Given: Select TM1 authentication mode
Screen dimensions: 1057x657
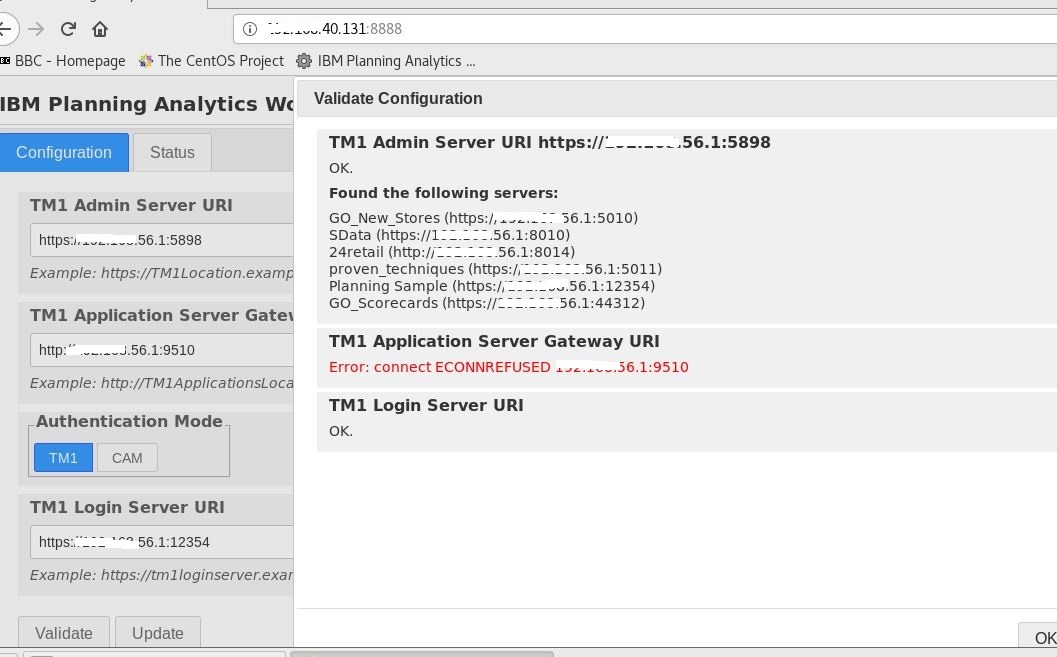Looking at the screenshot, I should pyautogui.click(x=63, y=458).
